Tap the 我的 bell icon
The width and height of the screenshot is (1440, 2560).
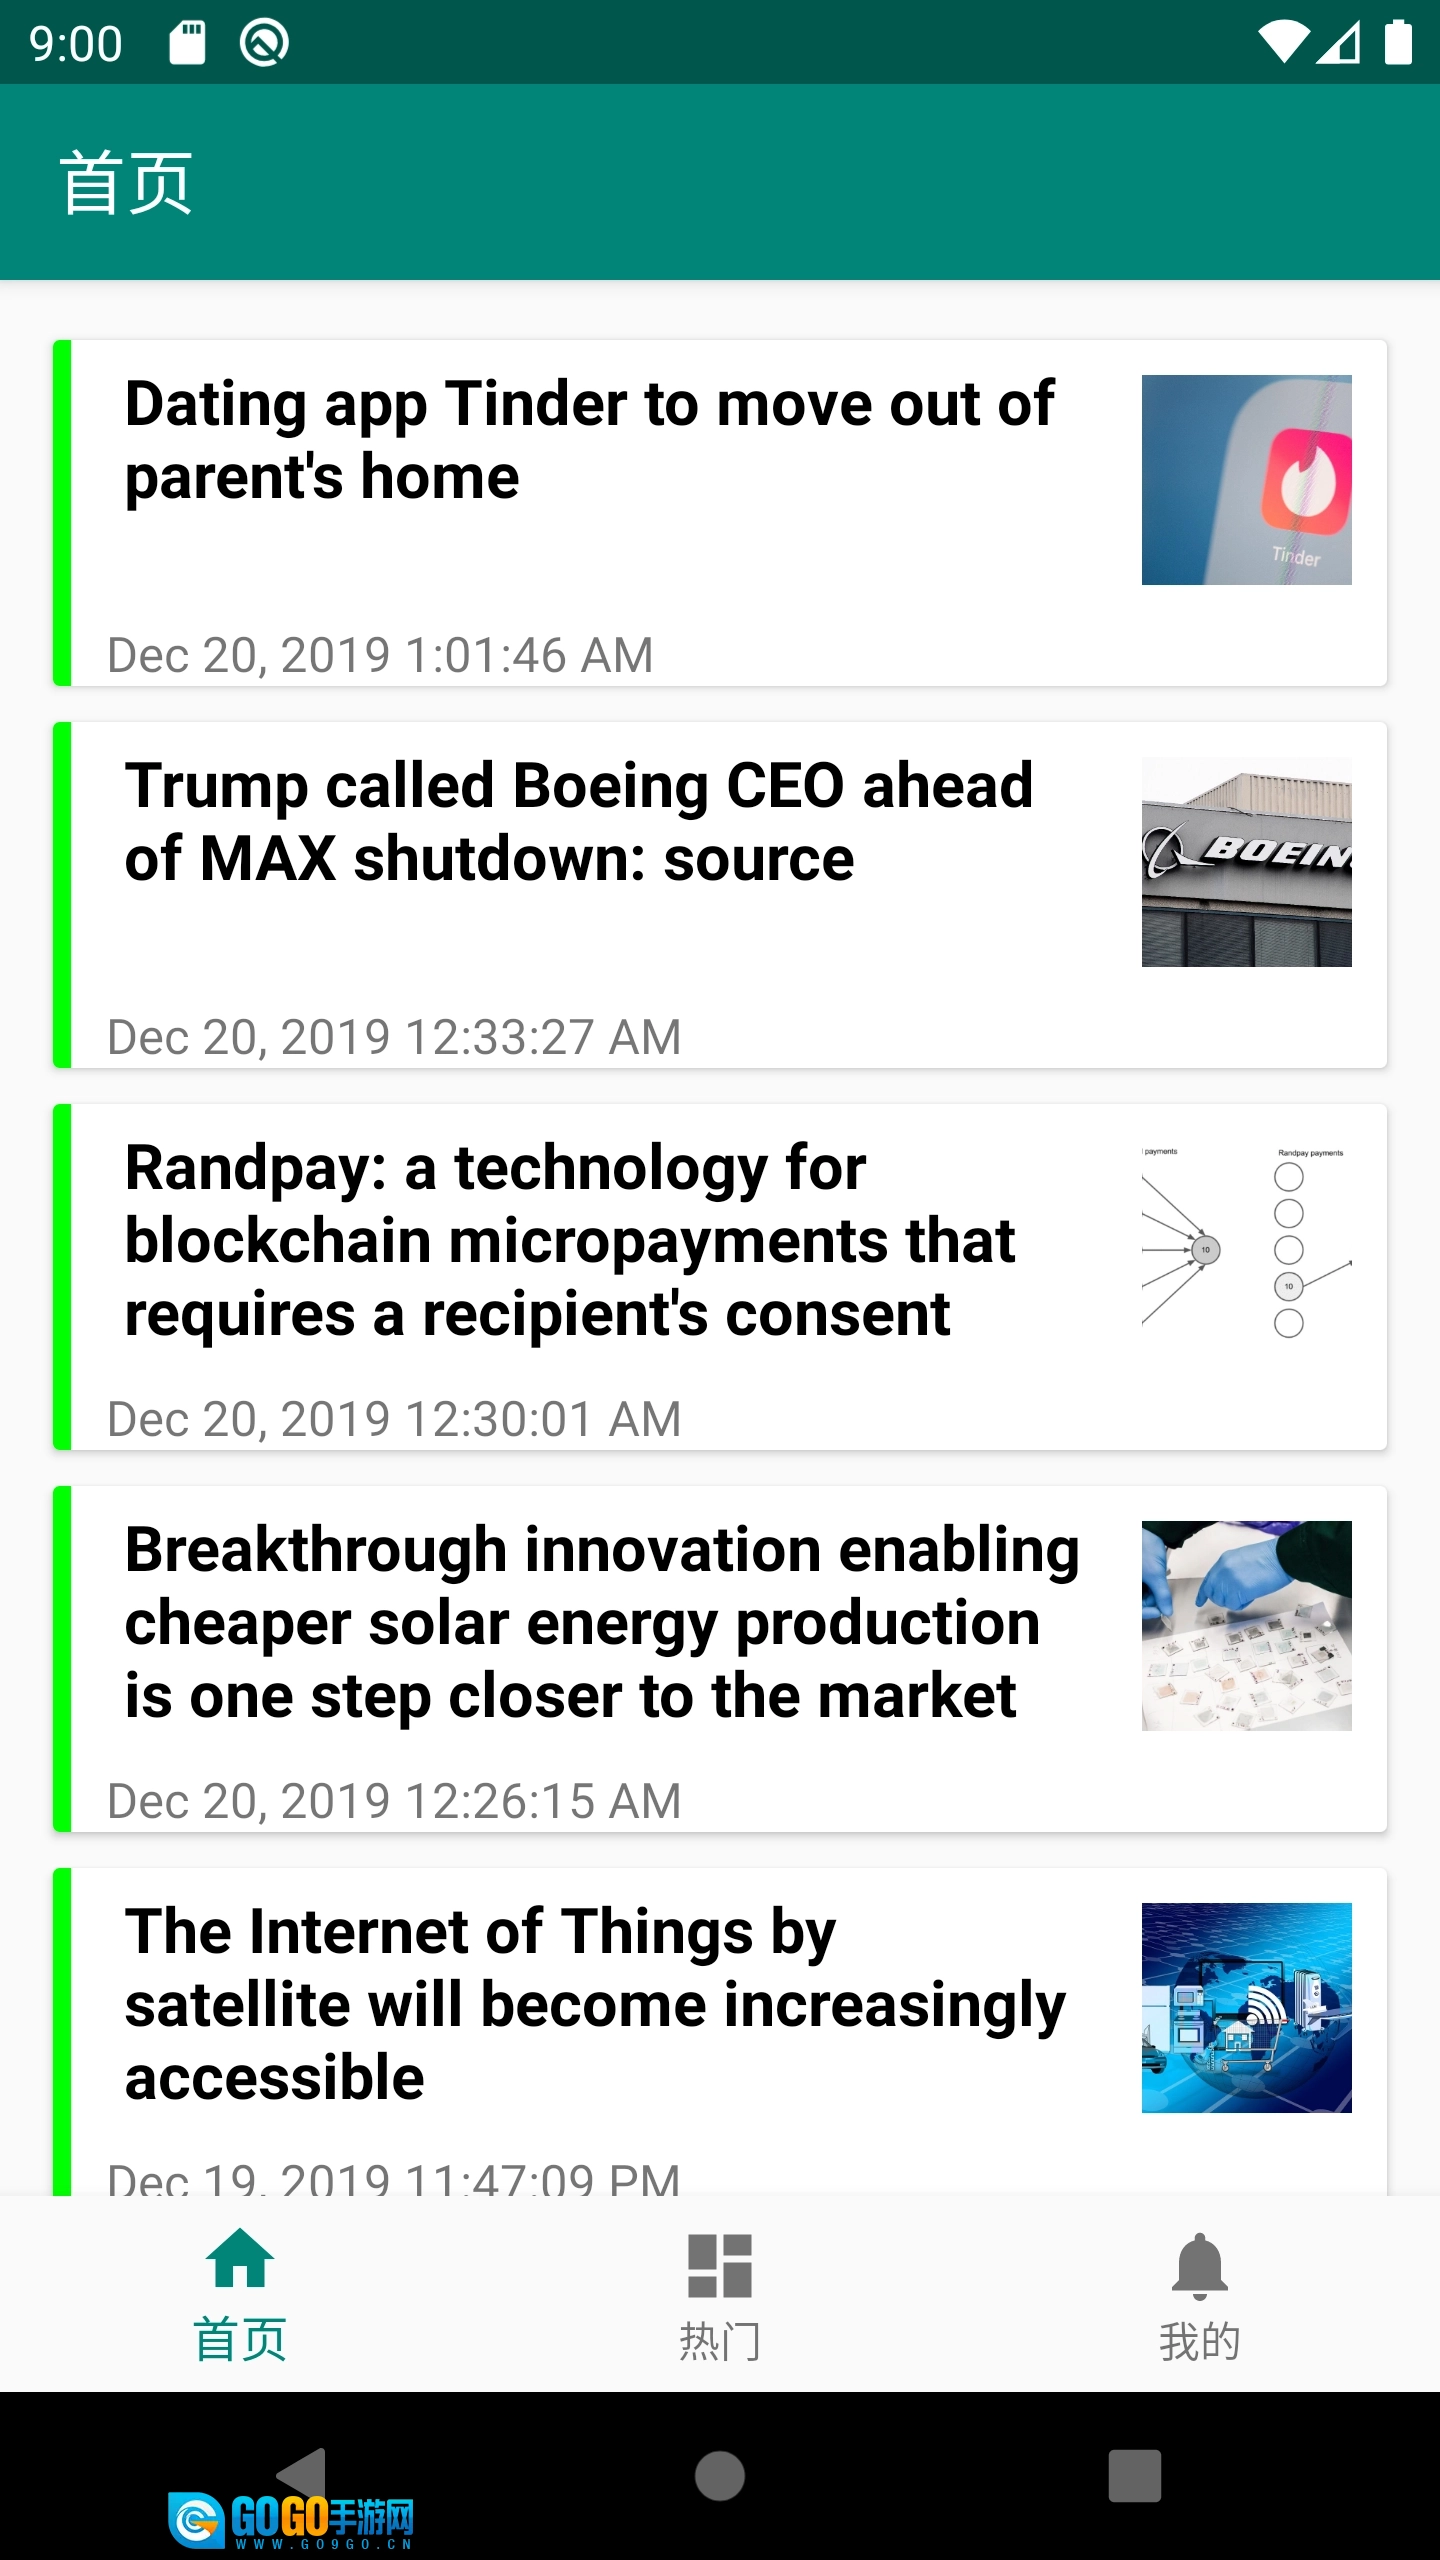click(1199, 2265)
